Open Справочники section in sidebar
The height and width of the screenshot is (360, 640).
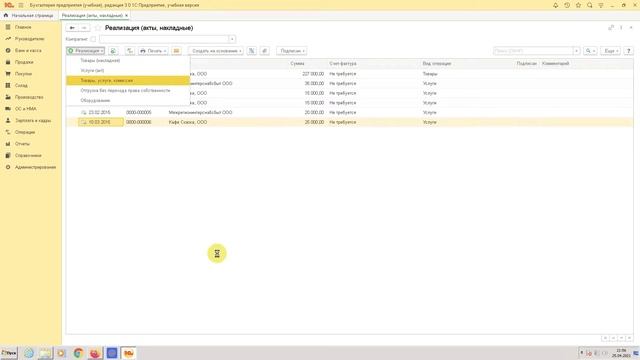28,156
